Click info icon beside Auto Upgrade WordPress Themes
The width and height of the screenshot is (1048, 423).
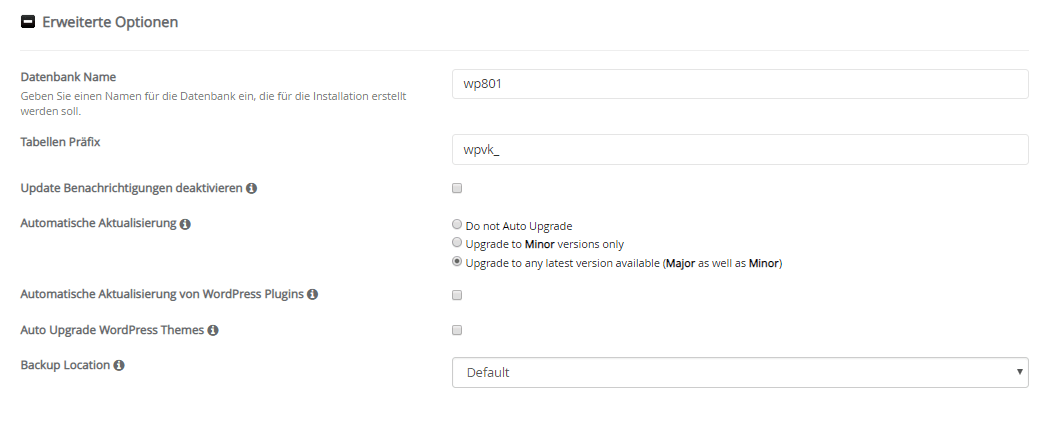point(213,330)
